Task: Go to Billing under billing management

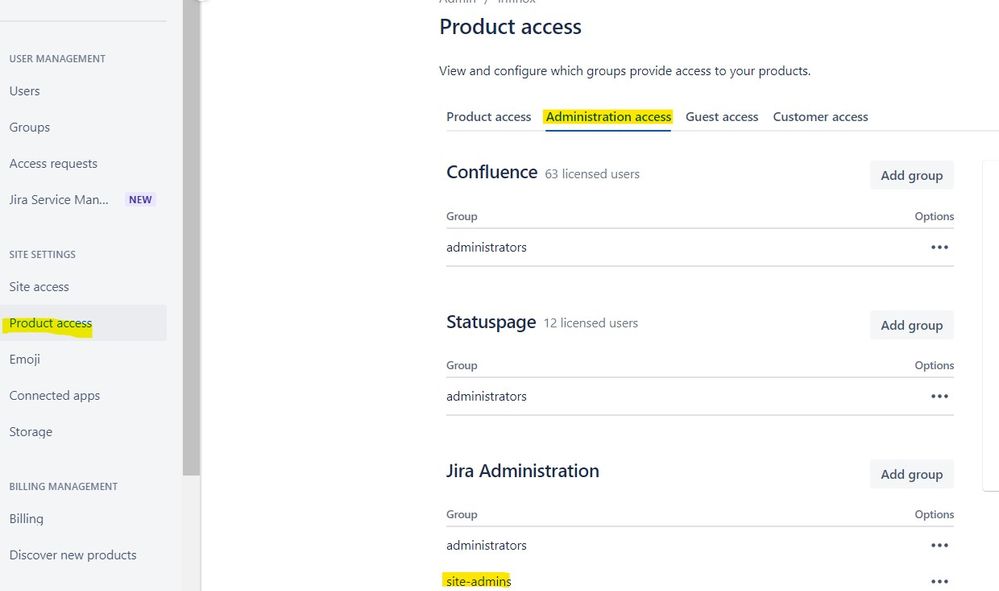Action: coord(27,518)
